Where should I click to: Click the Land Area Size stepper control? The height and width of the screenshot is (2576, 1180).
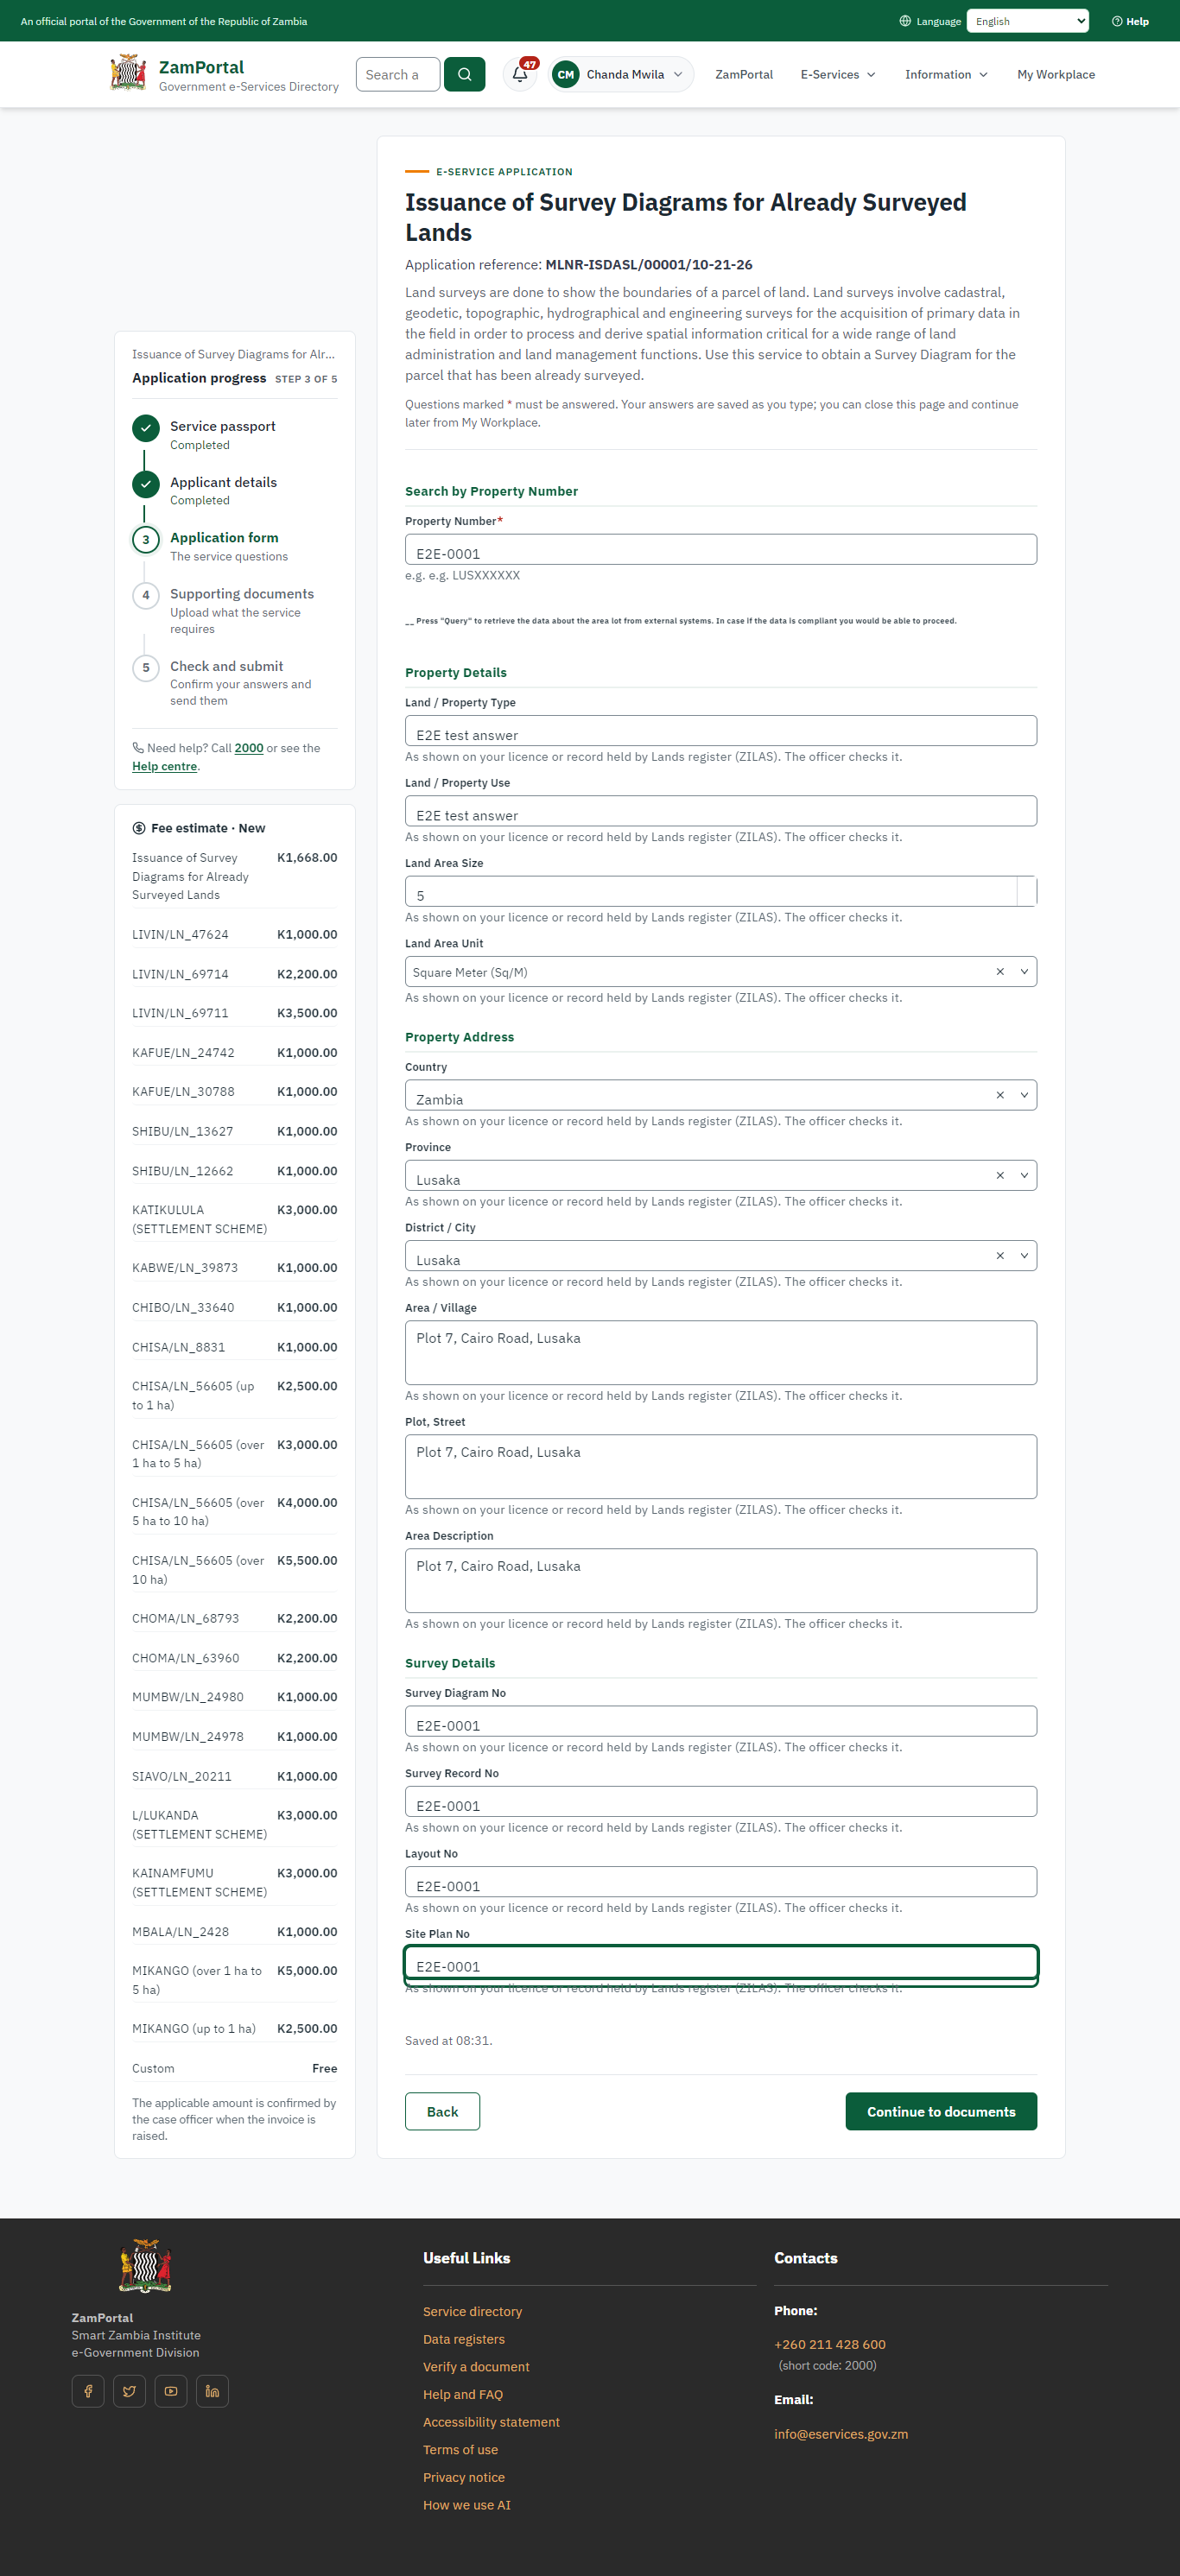1026,891
